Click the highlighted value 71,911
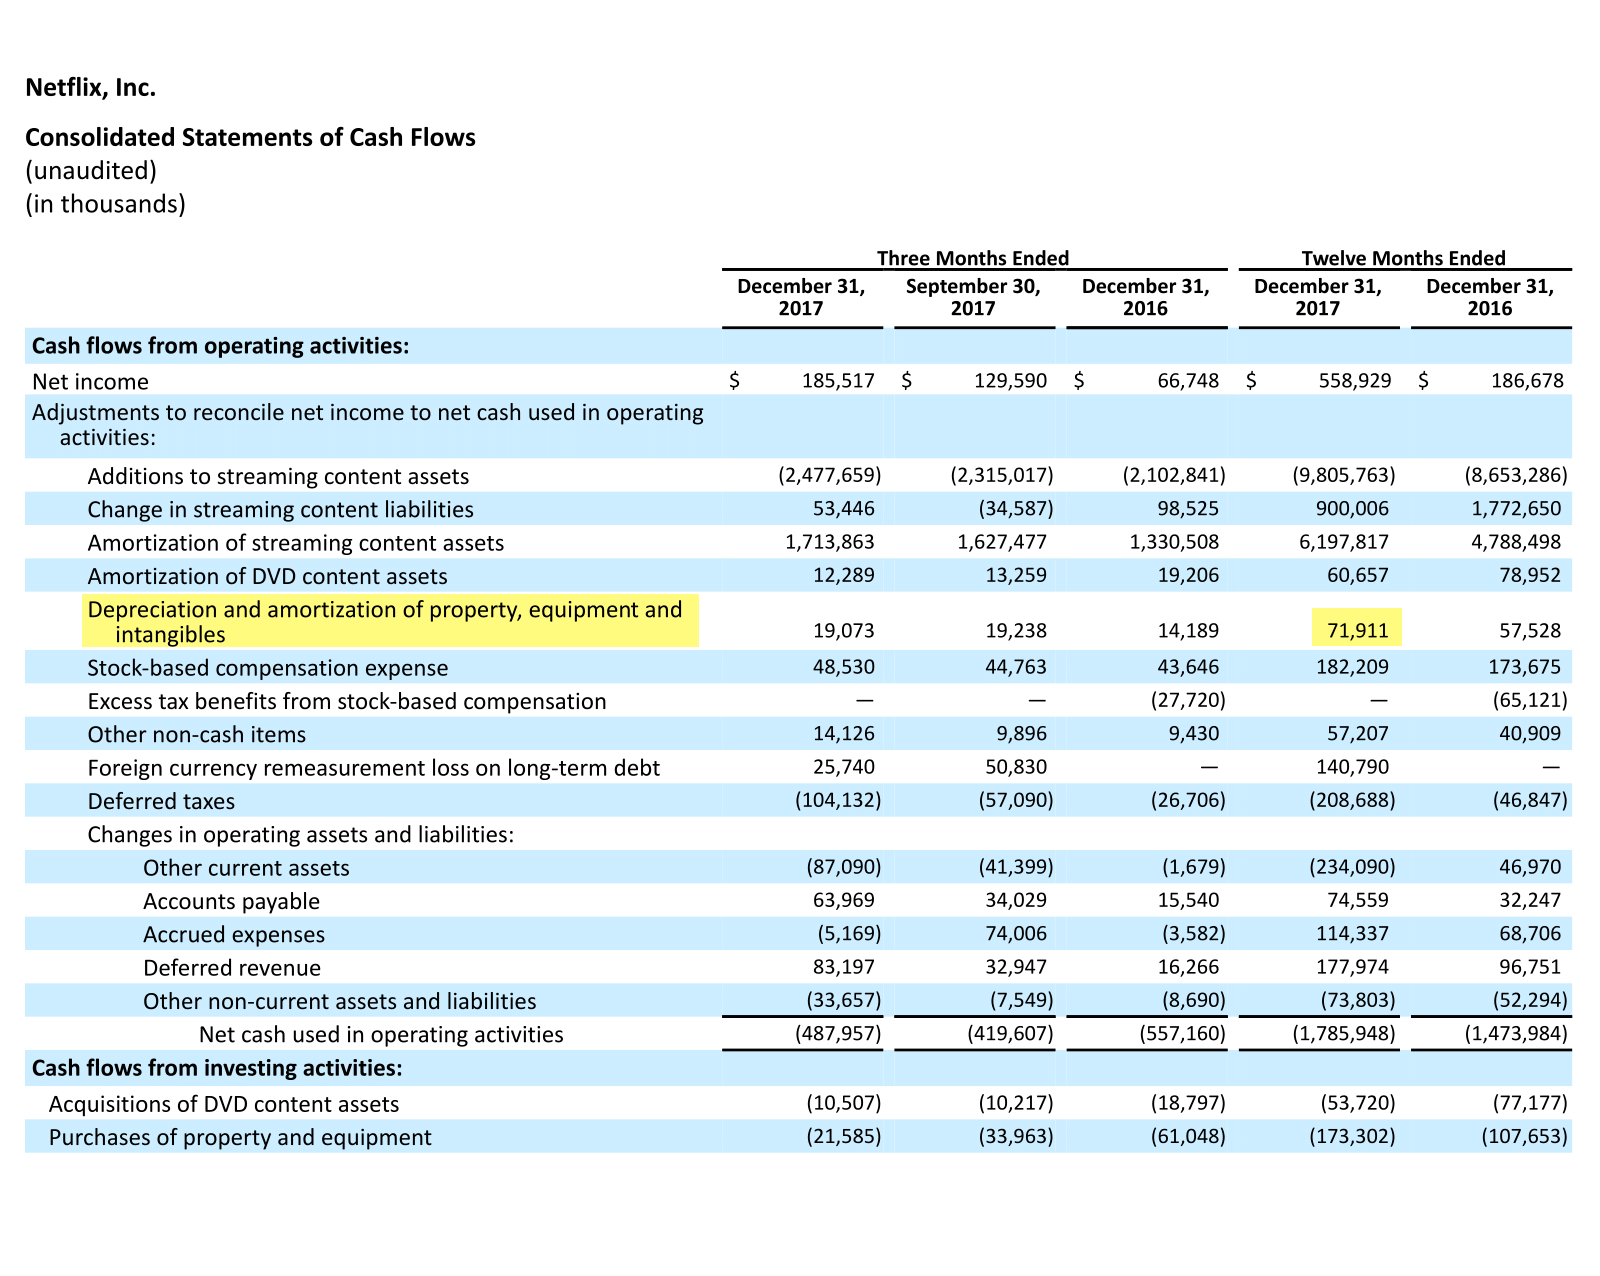The image size is (1600, 1276). tap(1357, 630)
